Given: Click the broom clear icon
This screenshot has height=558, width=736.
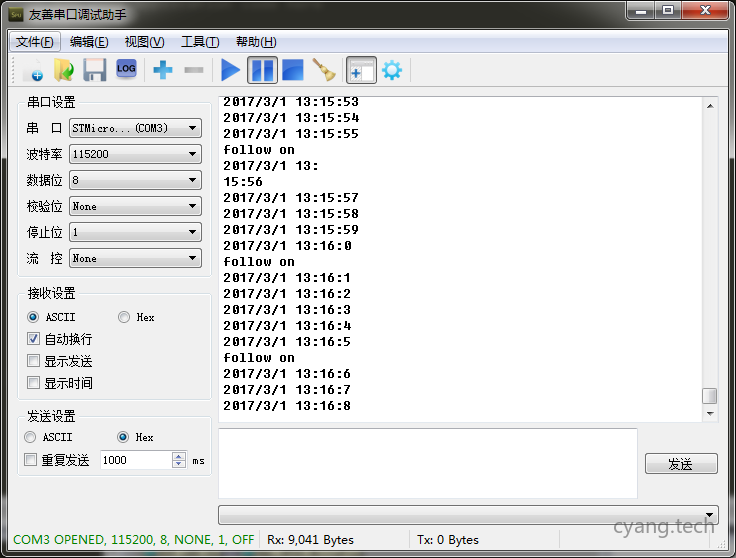Looking at the screenshot, I should [324, 70].
